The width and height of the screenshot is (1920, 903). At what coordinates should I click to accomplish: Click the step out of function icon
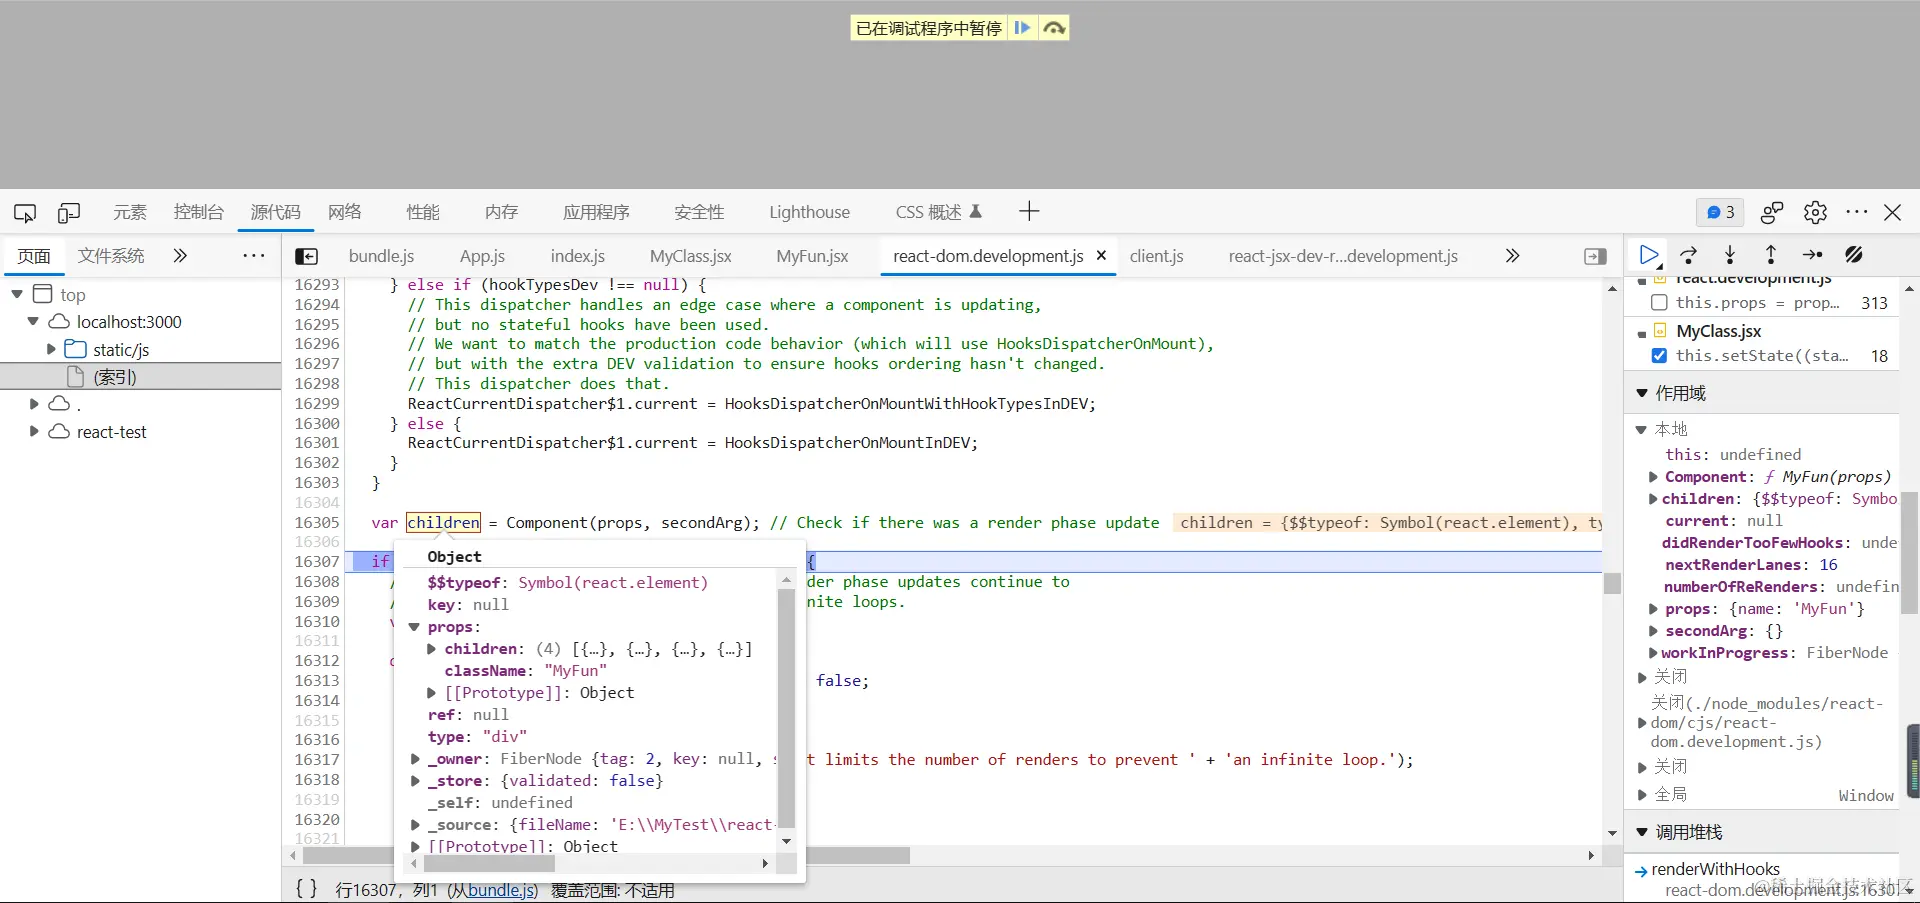click(1771, 255)
